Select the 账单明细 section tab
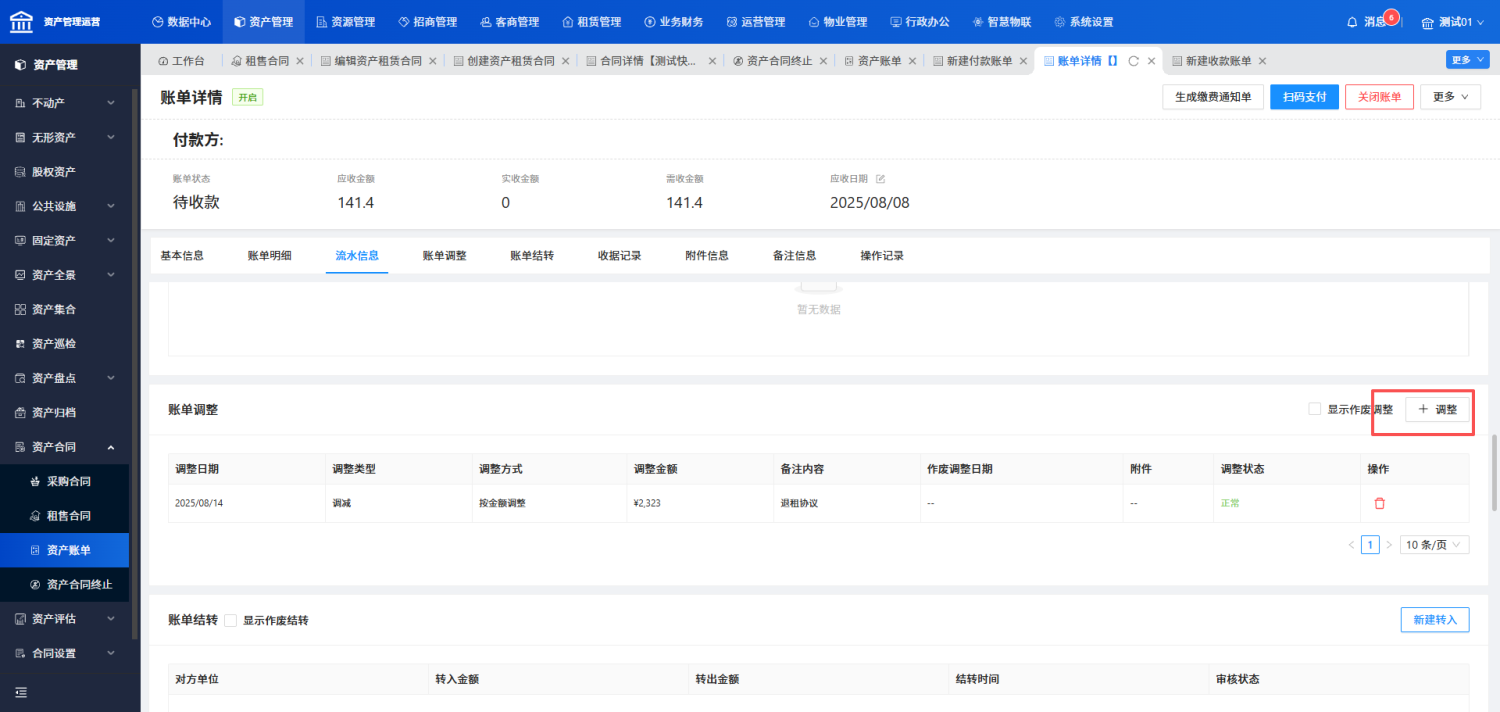Image resolution: width=1500 pixels, height=712 pixels. (270, 256)
